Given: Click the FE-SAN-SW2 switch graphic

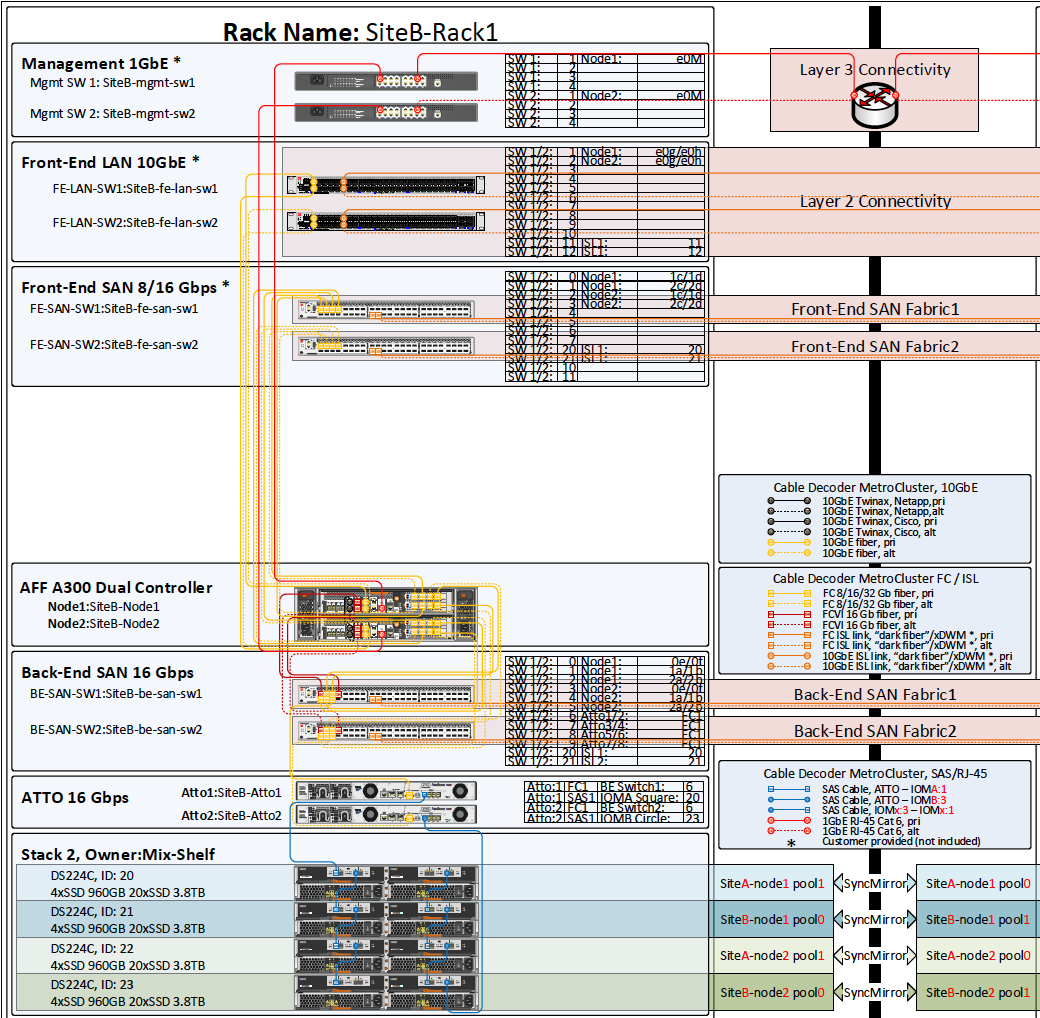Looking at the screenshot, I should point(383,346).
